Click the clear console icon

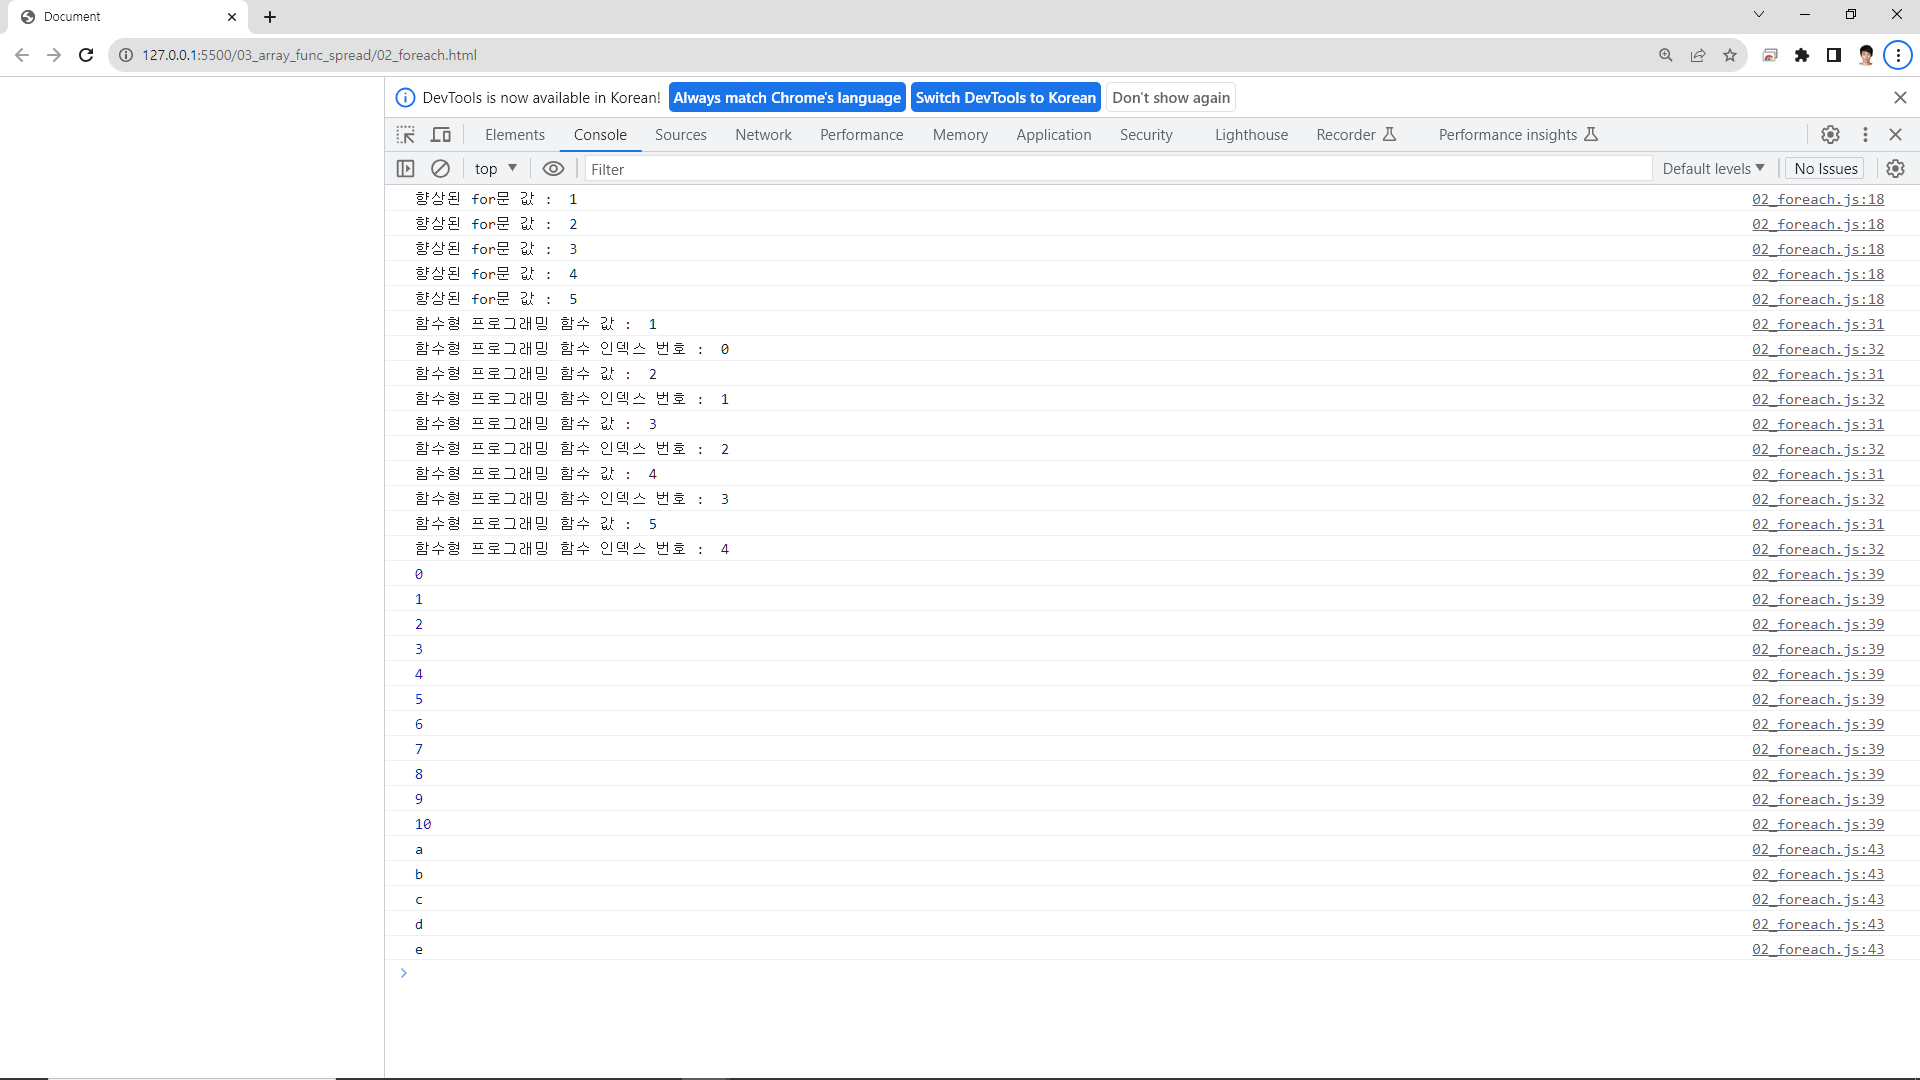[440, 169]
